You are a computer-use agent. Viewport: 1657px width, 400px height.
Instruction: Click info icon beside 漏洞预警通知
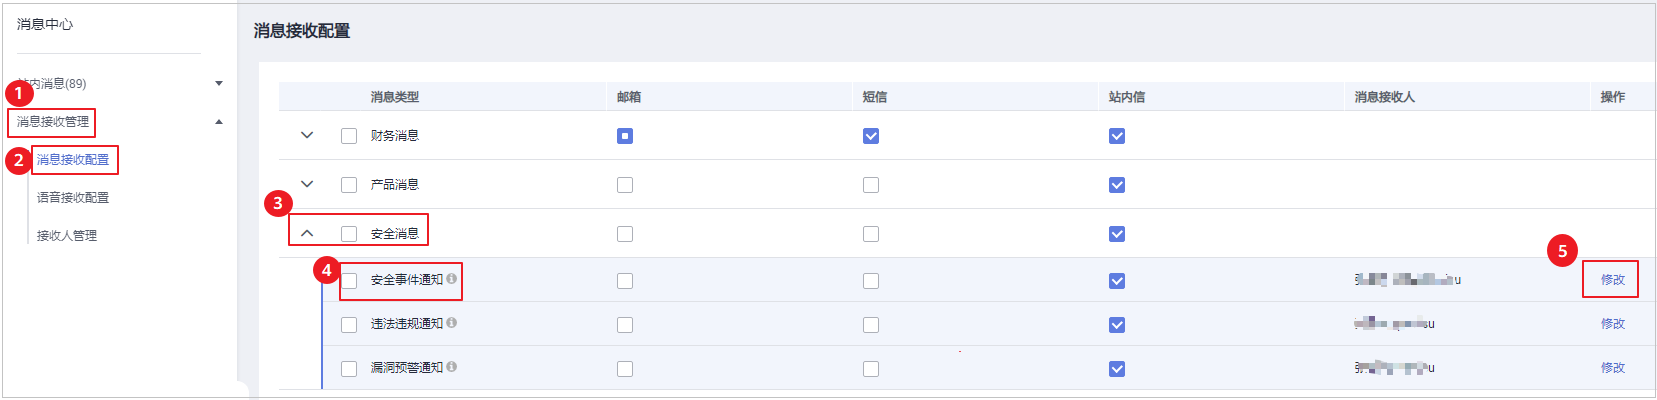(452, 367)
